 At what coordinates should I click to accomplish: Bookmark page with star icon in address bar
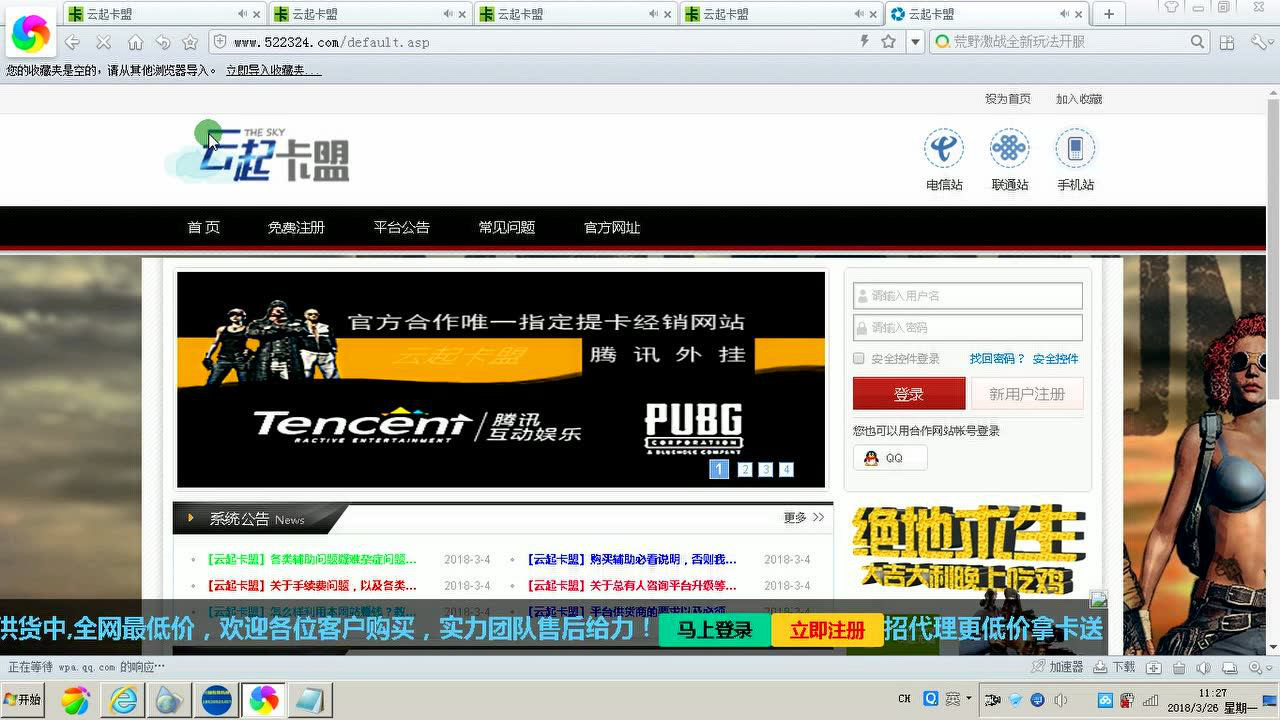(888, 41)
